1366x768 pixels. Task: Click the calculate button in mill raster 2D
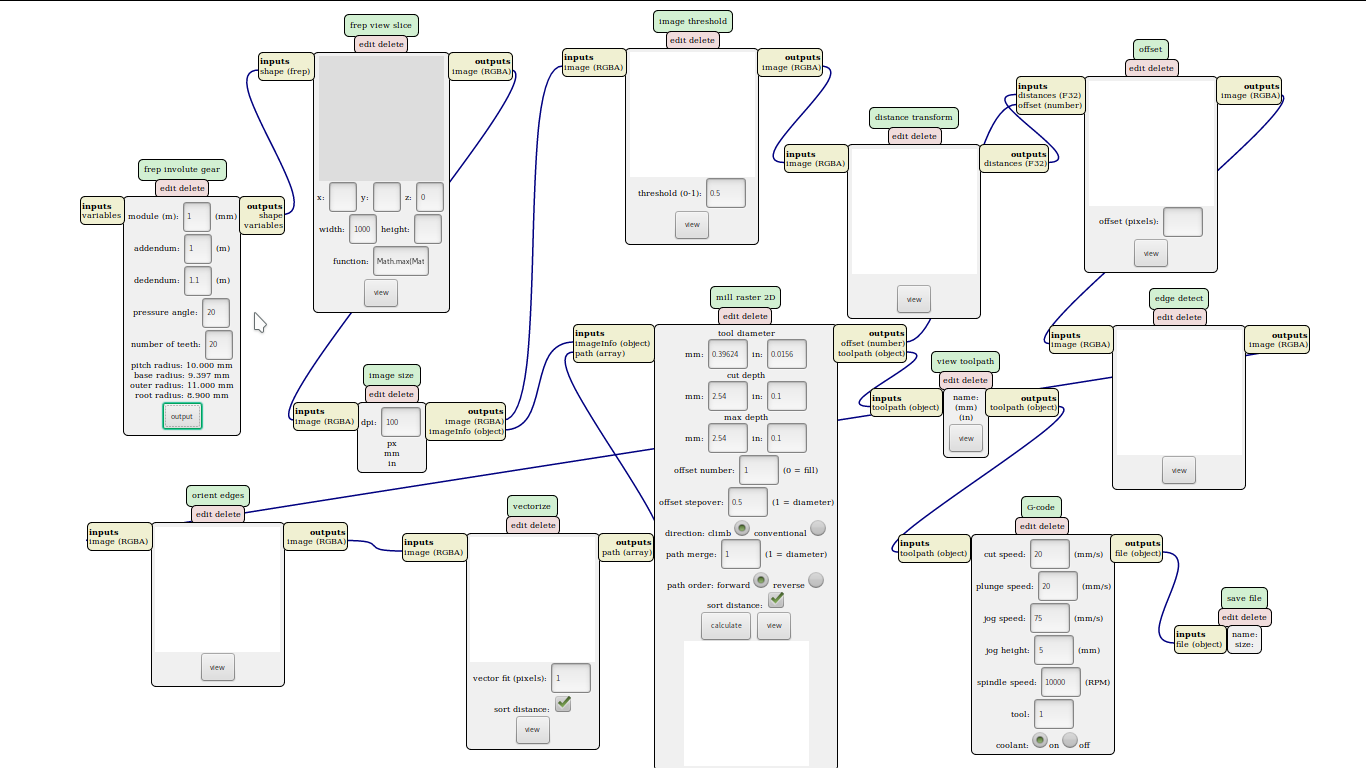tap(726, 625)
